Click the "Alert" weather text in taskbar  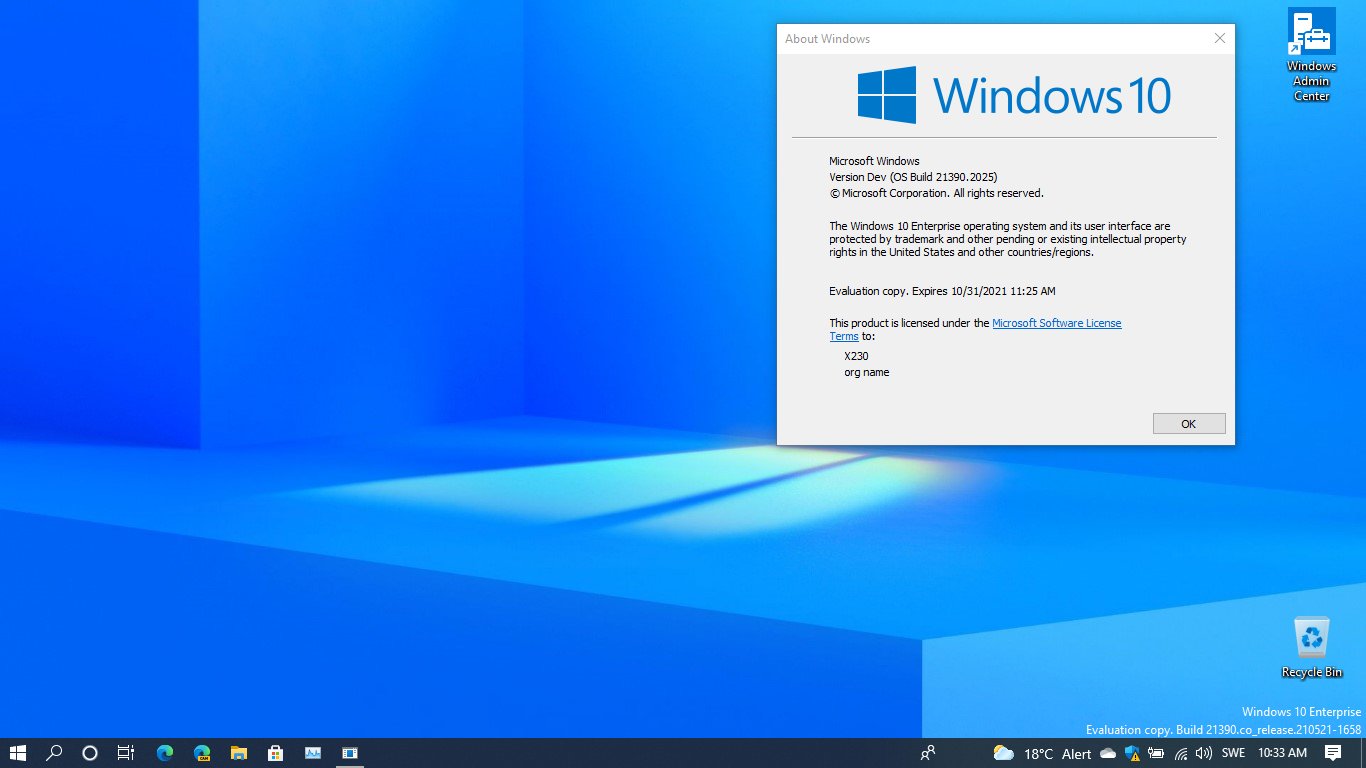click(x=1076, y=753)
